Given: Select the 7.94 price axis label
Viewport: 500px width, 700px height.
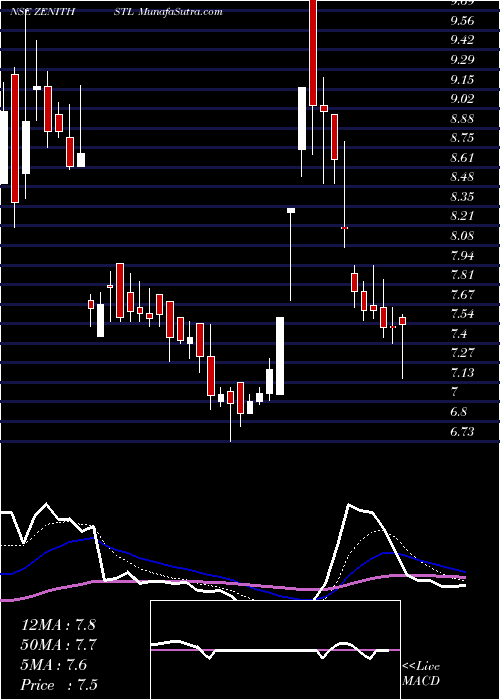Looking at the screenshot, I should pyautogui.click(x=462, y=256).
